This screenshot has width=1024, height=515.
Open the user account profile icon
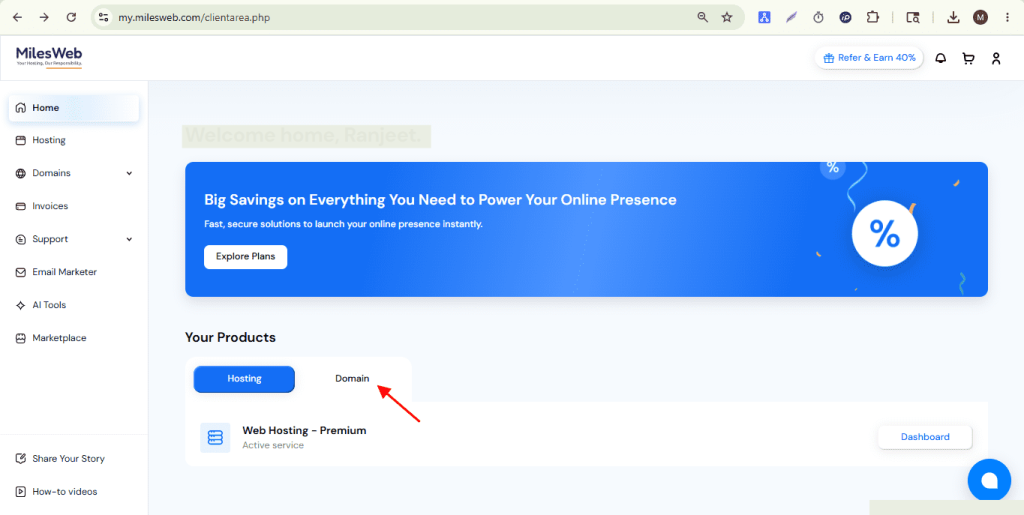996,58
